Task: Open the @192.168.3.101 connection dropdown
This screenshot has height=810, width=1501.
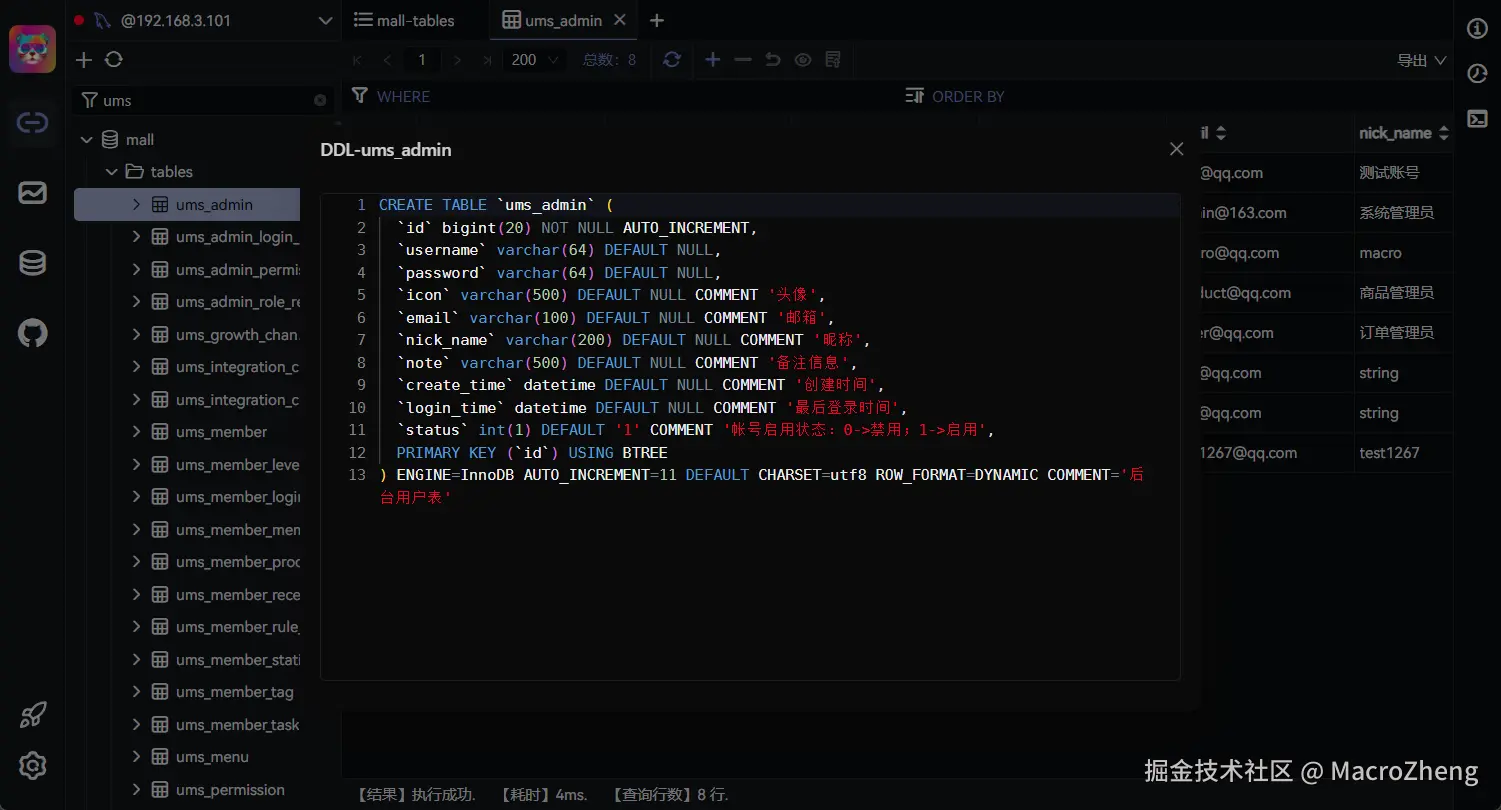Action: [x=324, y=20]
